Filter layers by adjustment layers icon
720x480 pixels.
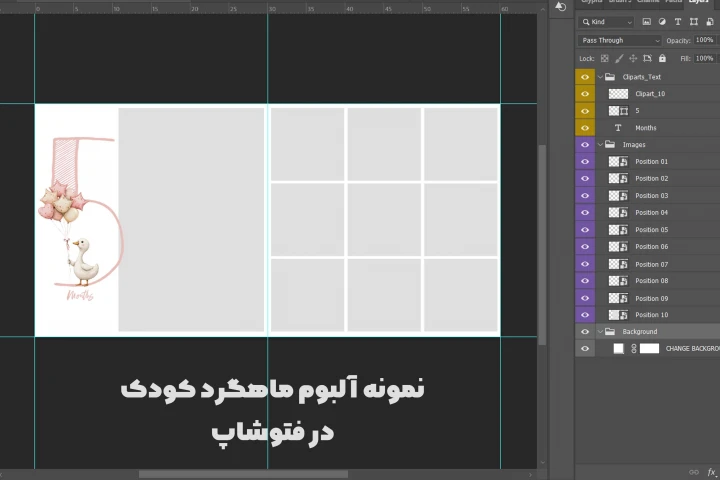662,22
